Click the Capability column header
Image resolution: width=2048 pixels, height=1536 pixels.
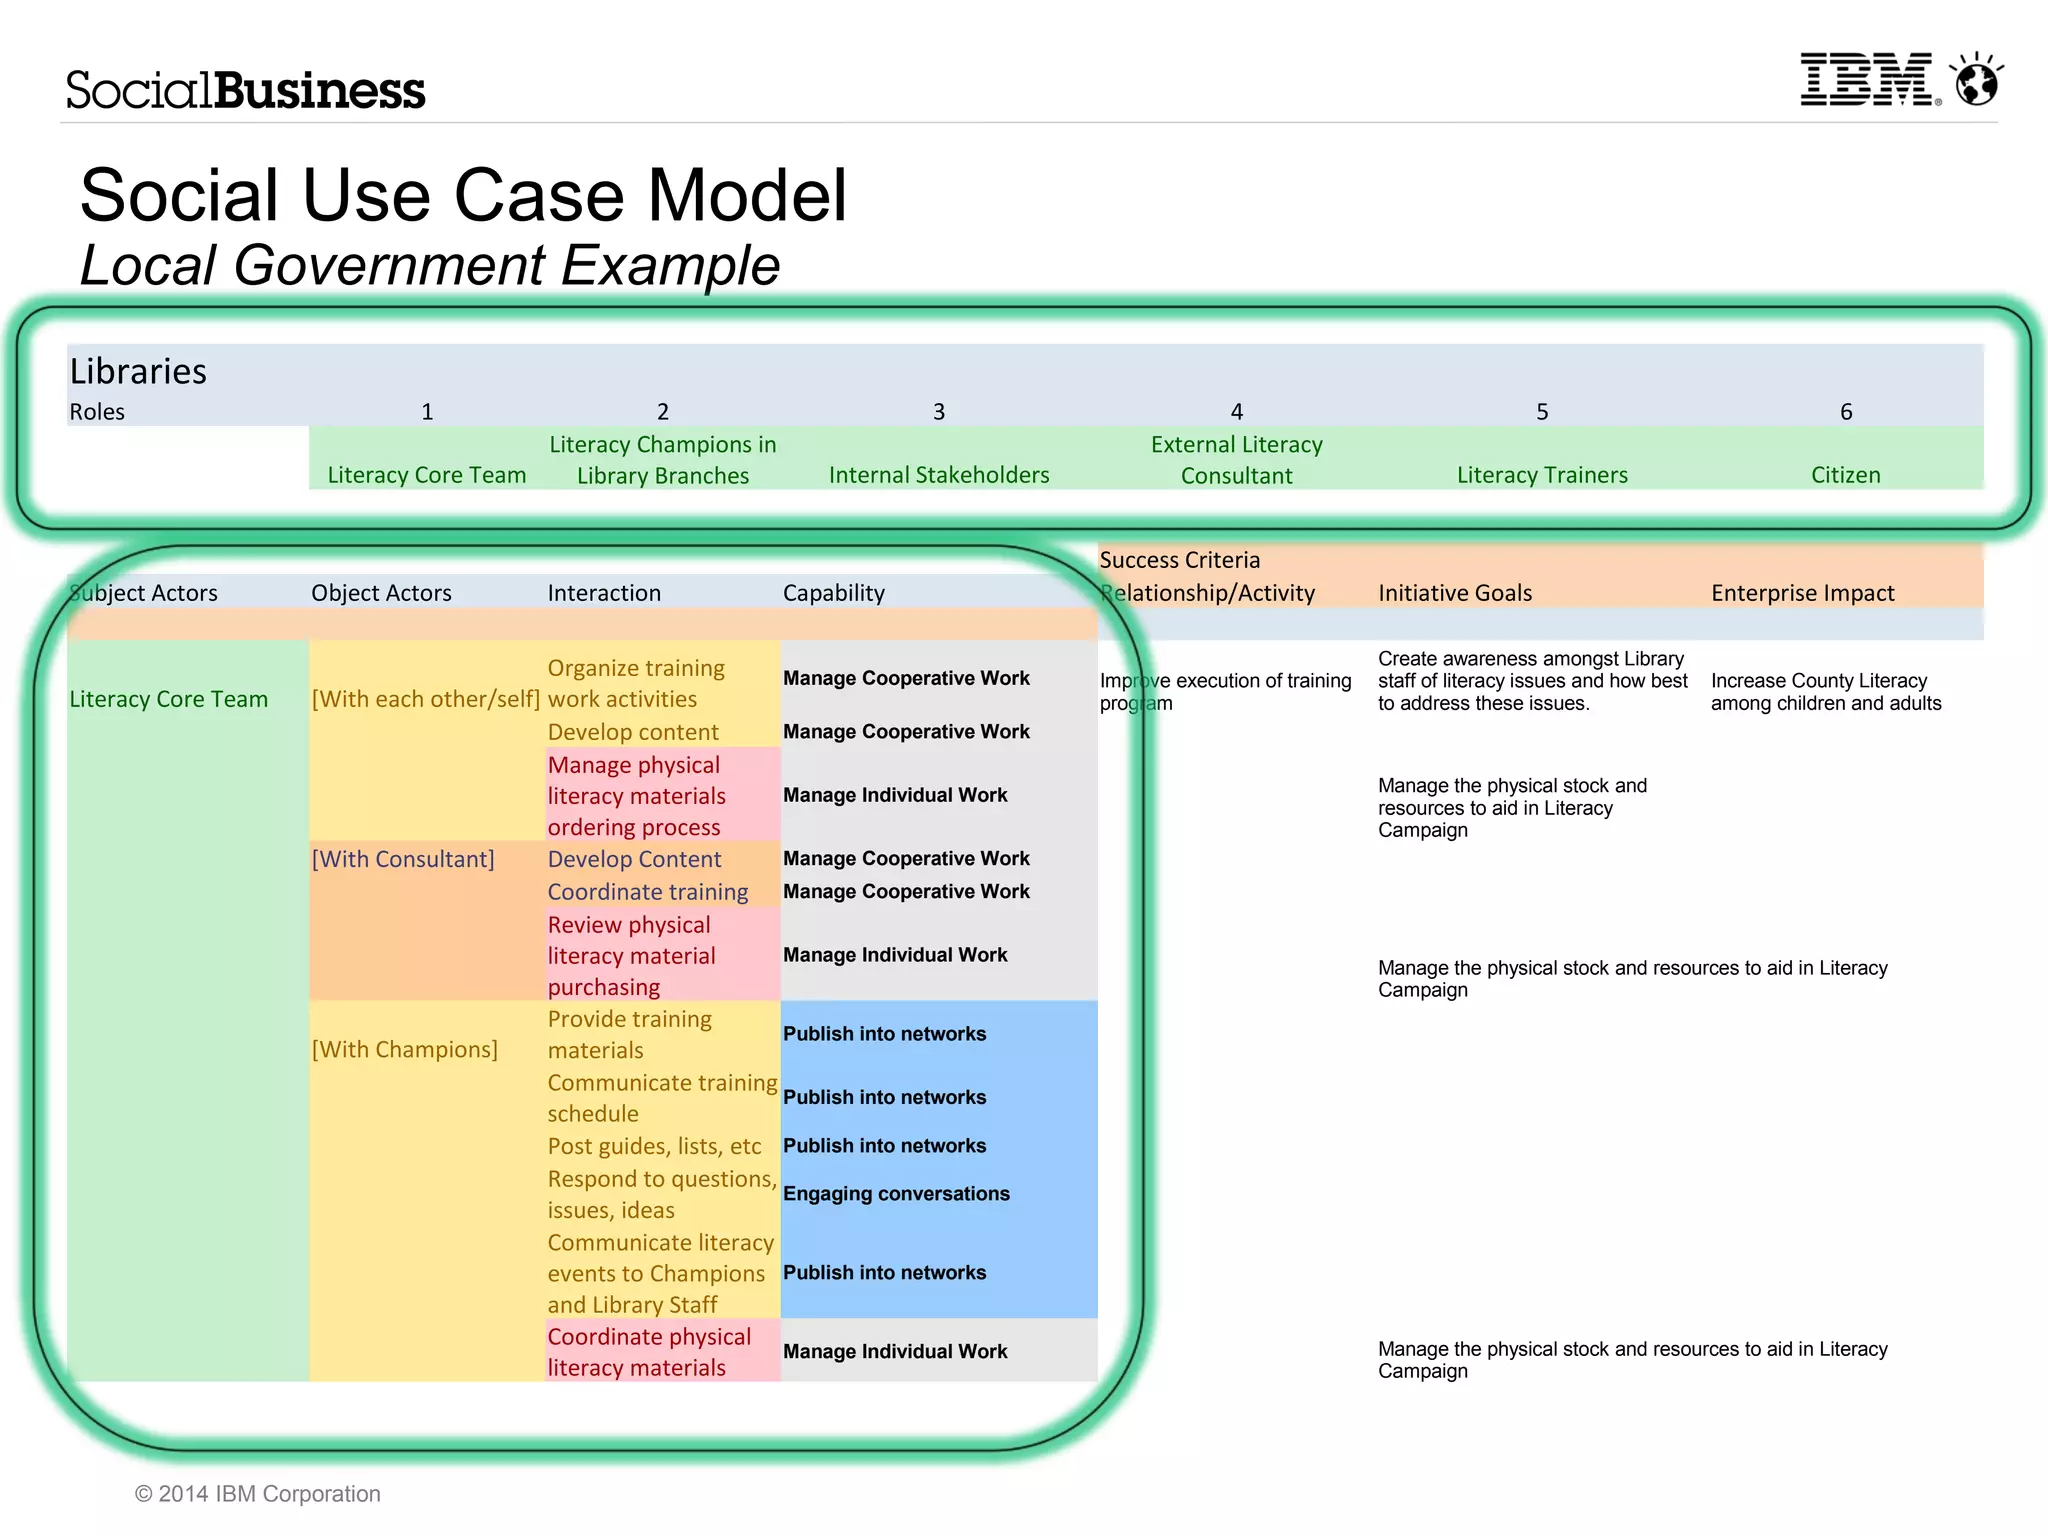coord(834,593)
